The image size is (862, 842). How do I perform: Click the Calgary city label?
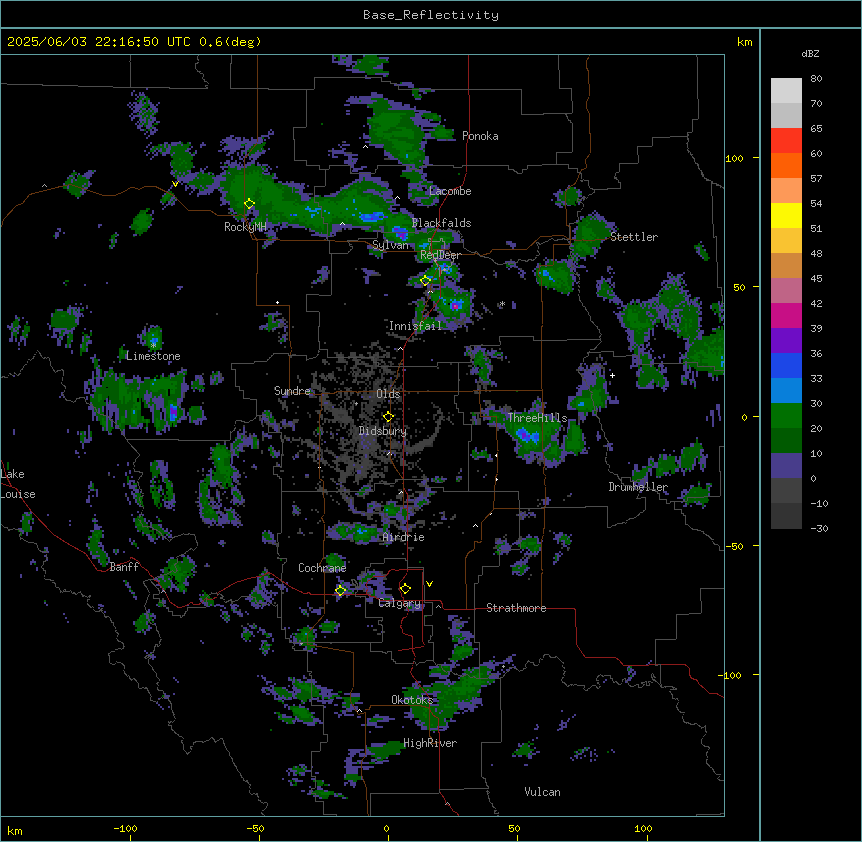400,603
